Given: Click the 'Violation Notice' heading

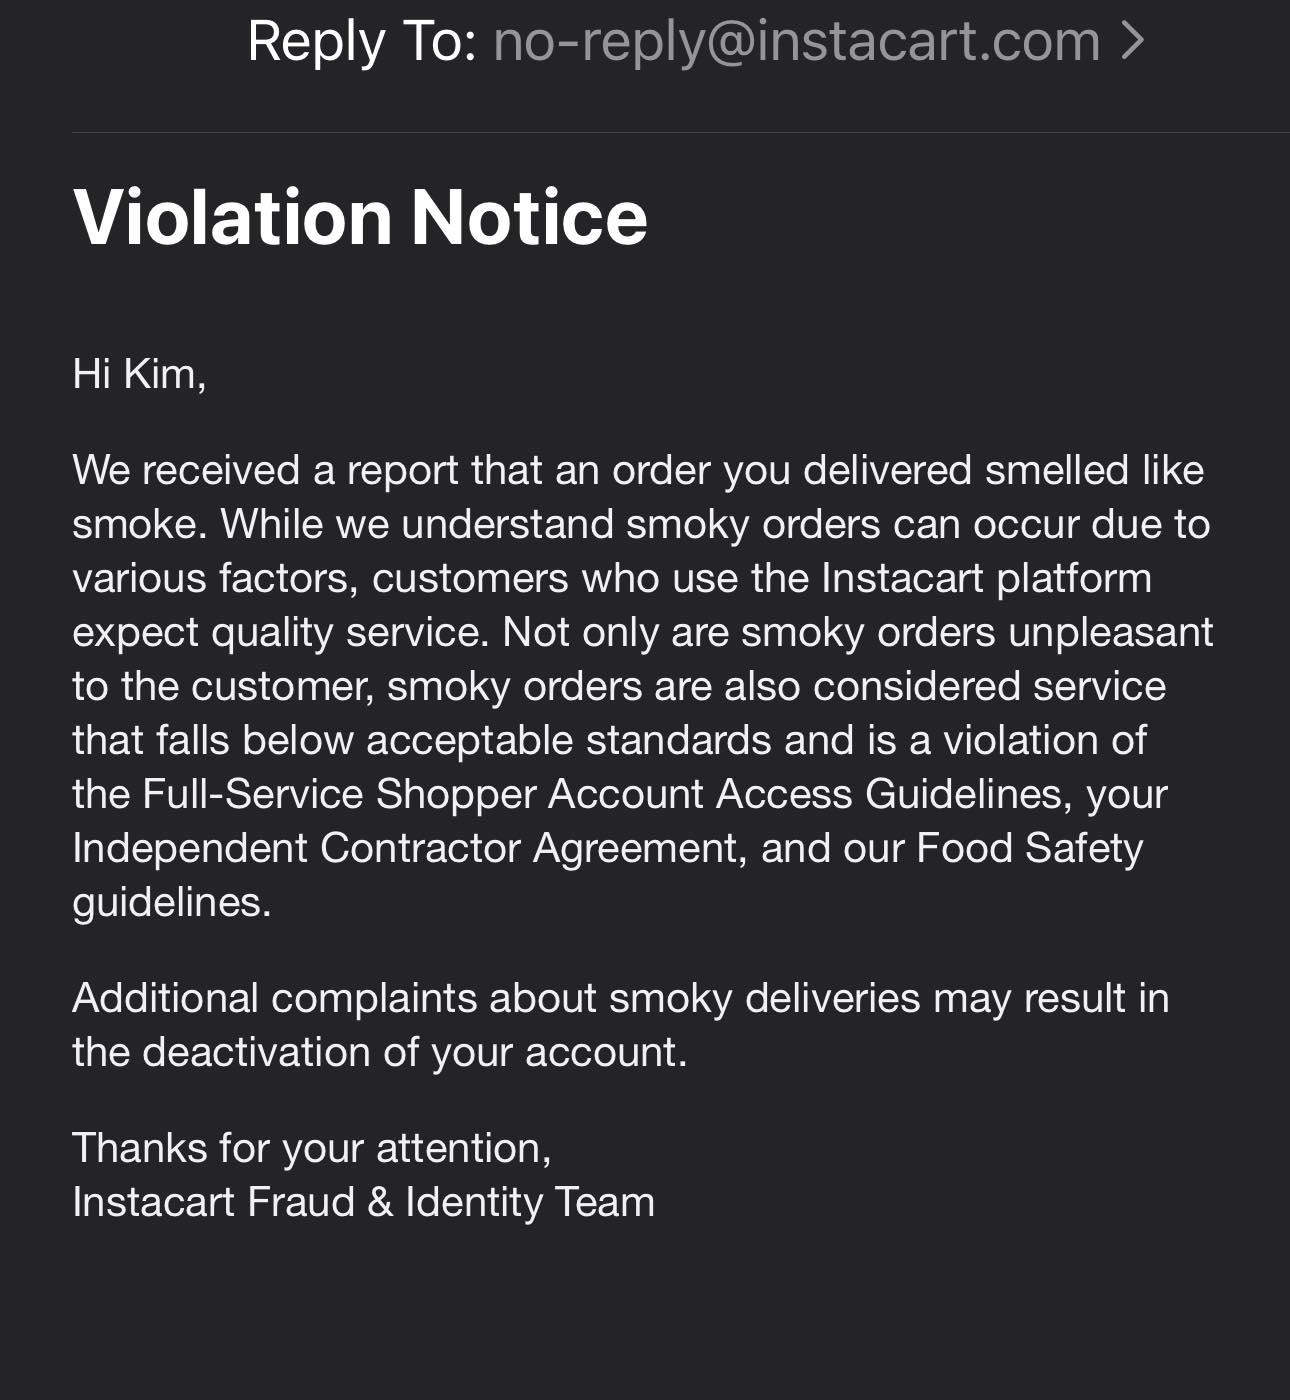Looking at the screenshot, I should coord(361,217).
